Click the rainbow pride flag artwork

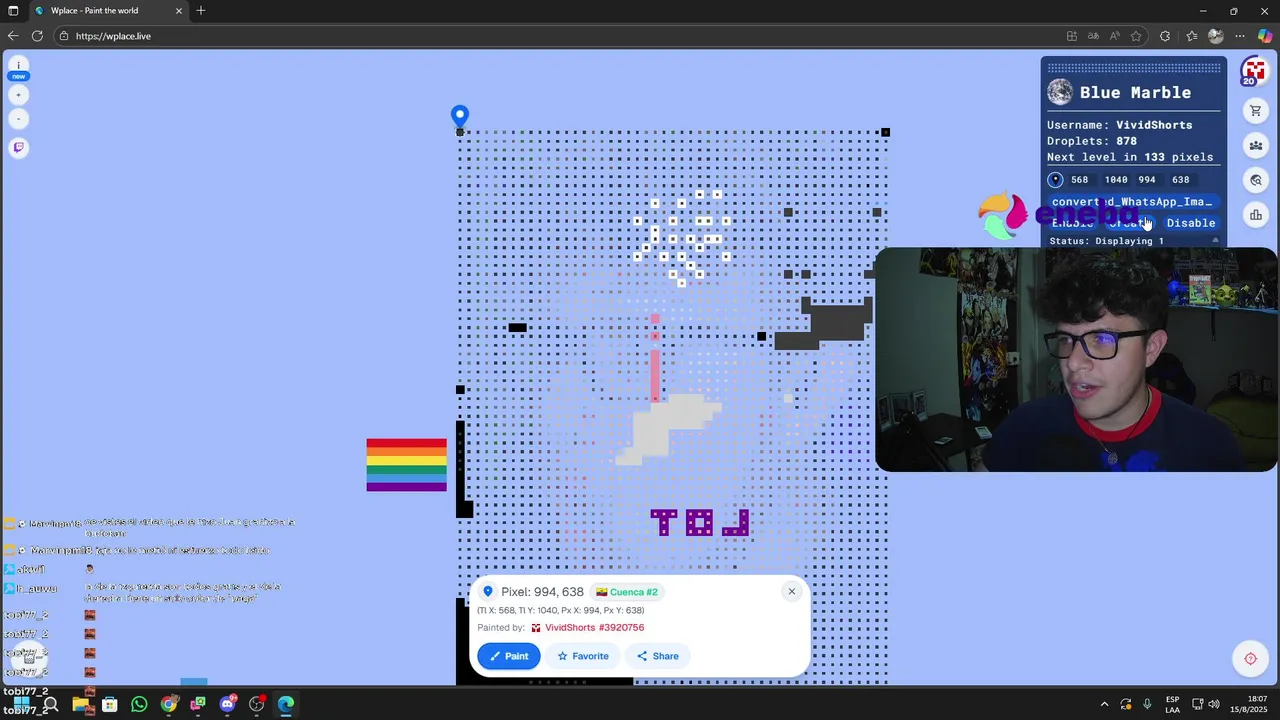pos(406,465)
